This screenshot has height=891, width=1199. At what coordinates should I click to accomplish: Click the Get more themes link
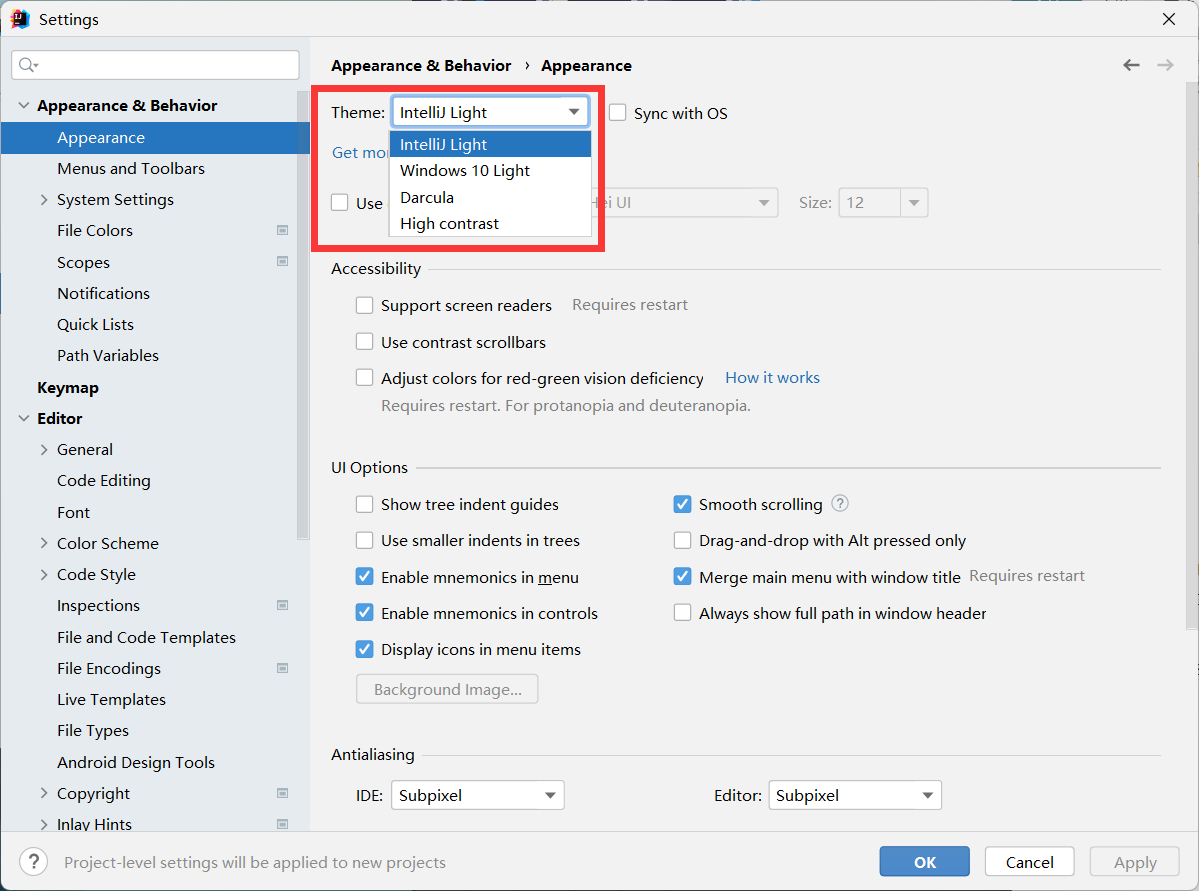[360, 153]
